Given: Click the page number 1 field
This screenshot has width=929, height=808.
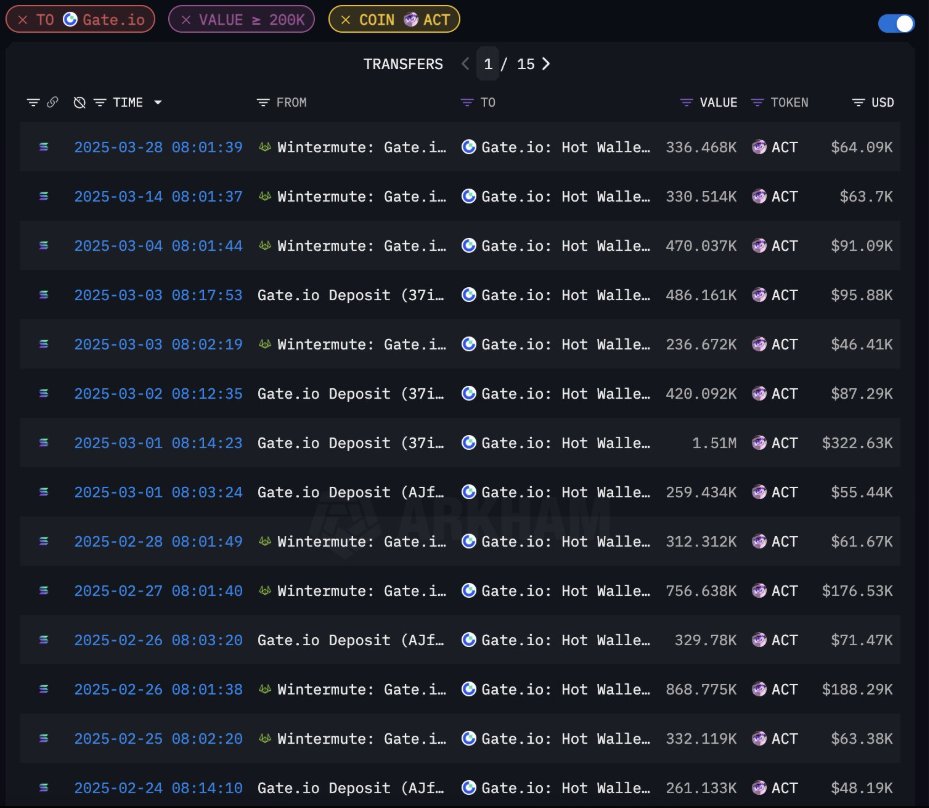Looking at the screenshot, I should coord(488,63).
